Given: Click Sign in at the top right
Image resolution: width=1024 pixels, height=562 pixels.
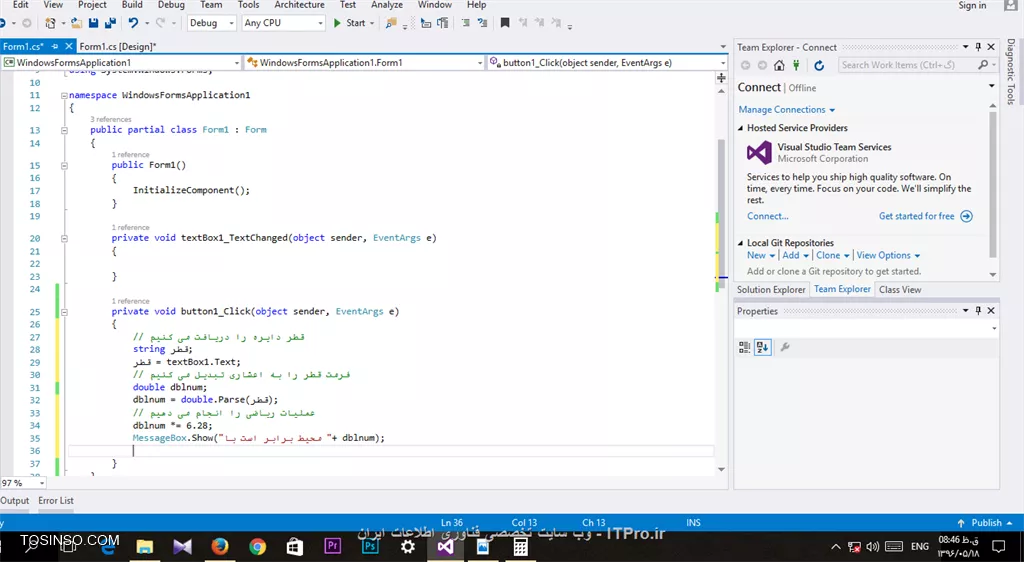Looking at the screenshot, I should 972,5.
